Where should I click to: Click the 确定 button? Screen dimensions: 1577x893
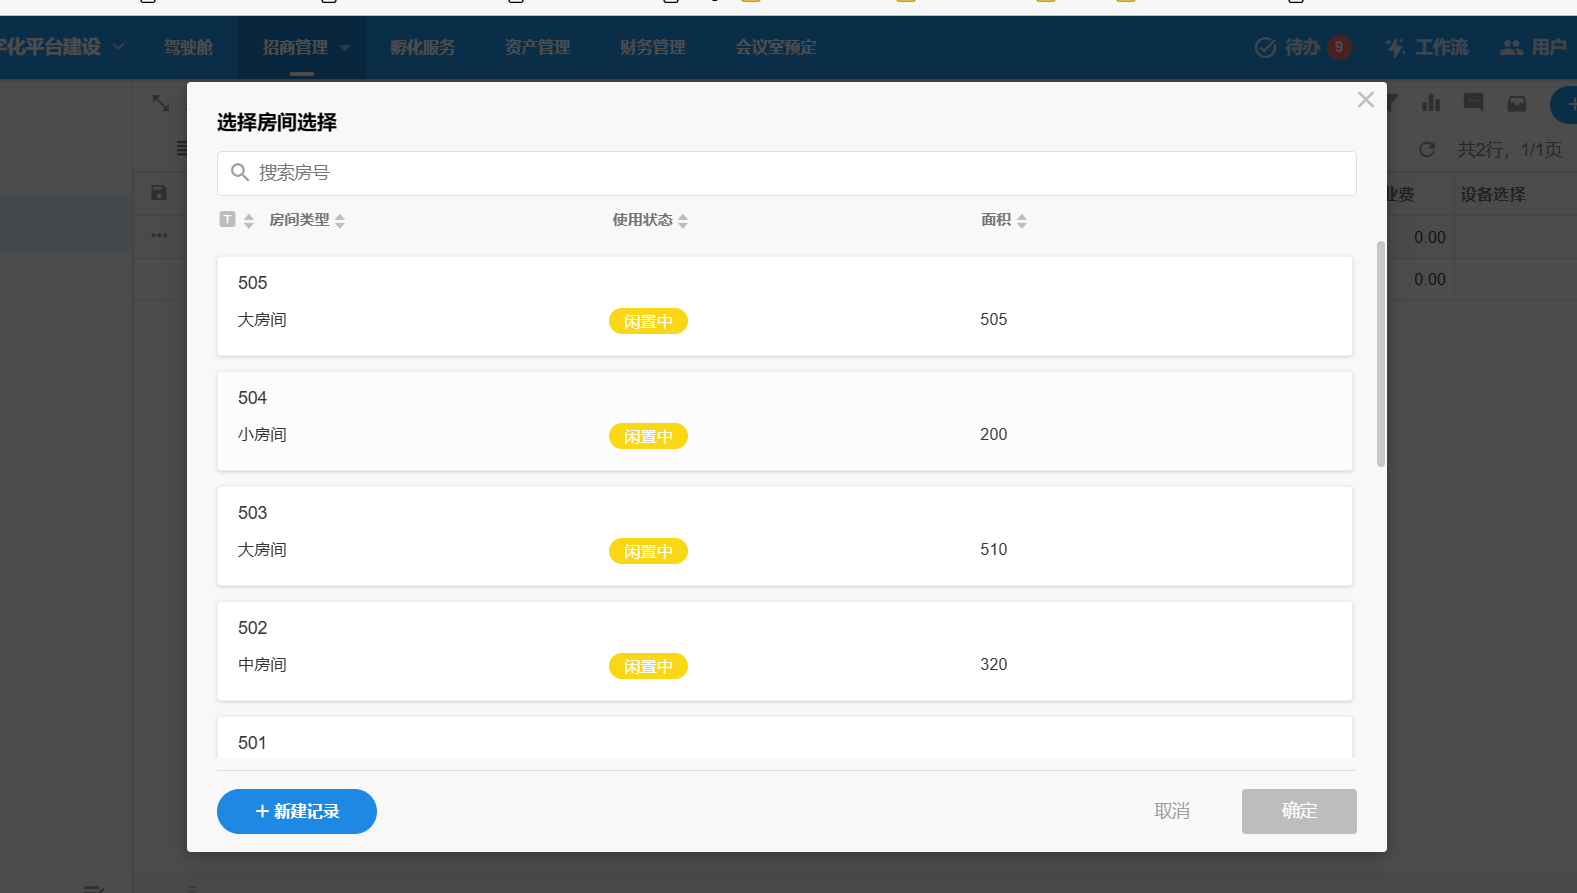pyautogui.click(x=1299, y=811)
